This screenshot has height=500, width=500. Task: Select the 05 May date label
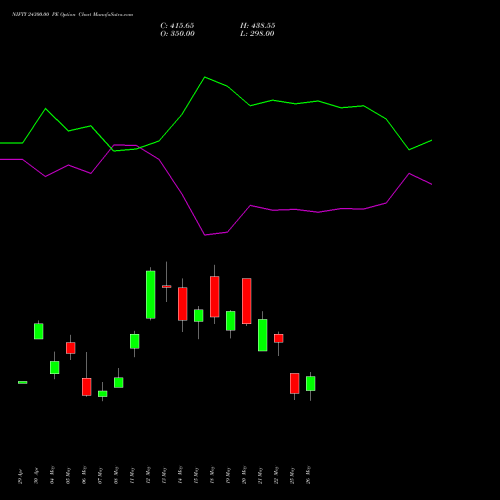[x=68, y=475]
